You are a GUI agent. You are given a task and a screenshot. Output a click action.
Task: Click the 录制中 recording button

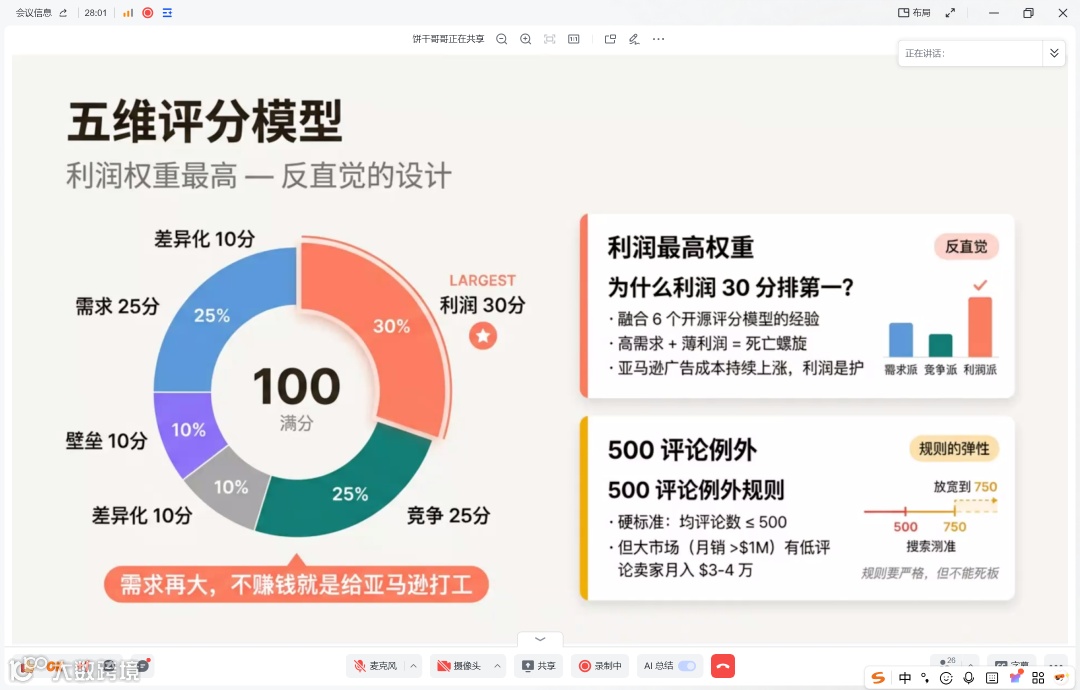[x=600, y=666]
